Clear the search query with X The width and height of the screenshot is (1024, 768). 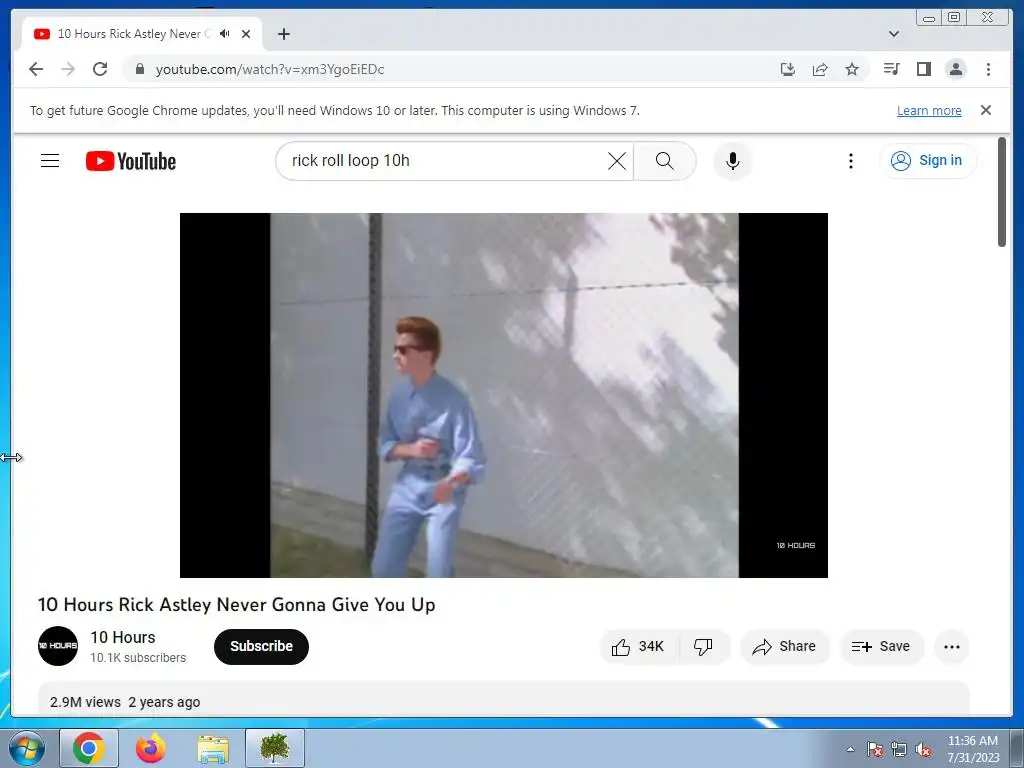pos(616,161)
